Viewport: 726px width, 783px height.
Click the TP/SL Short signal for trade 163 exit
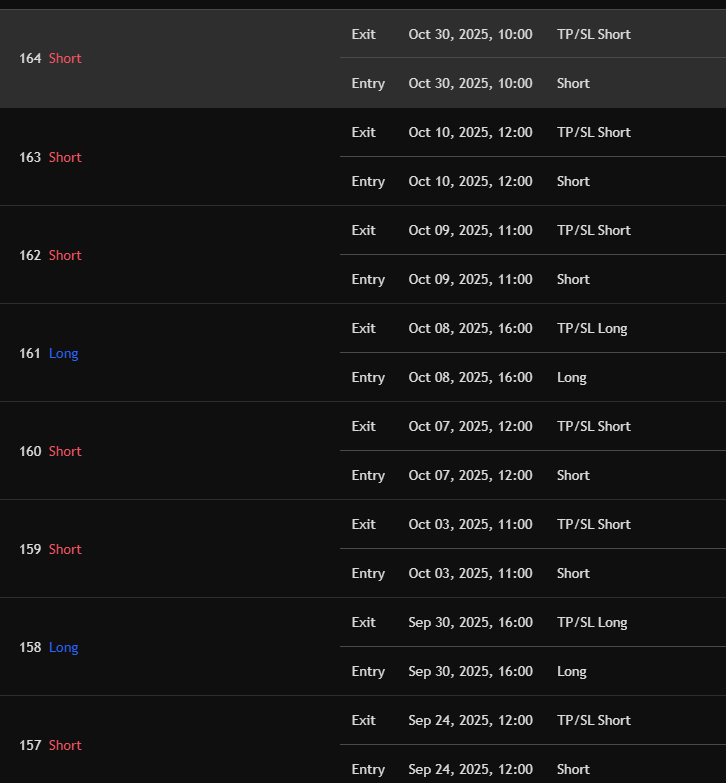[x=594, y=132]
